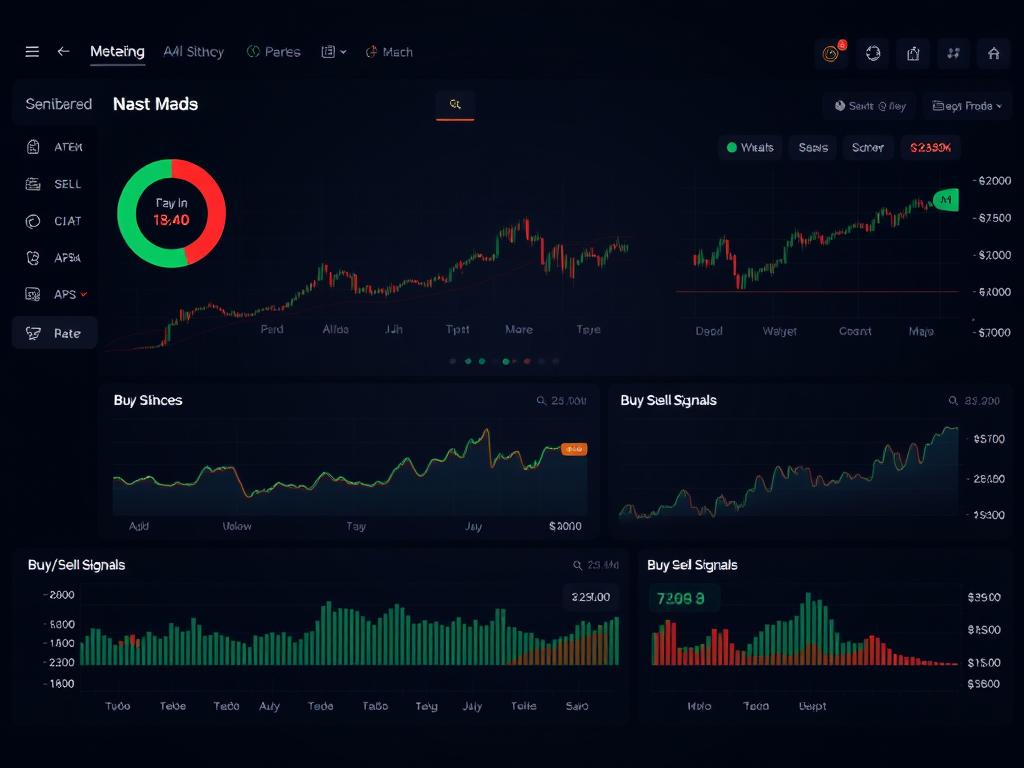
Task: Switch to the Meteing tab
Action: coord(117,52)
